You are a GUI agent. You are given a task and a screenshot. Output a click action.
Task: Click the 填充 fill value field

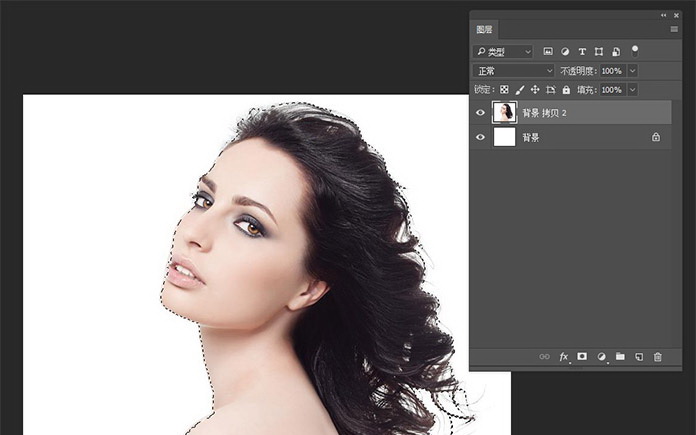coord(613,90)
